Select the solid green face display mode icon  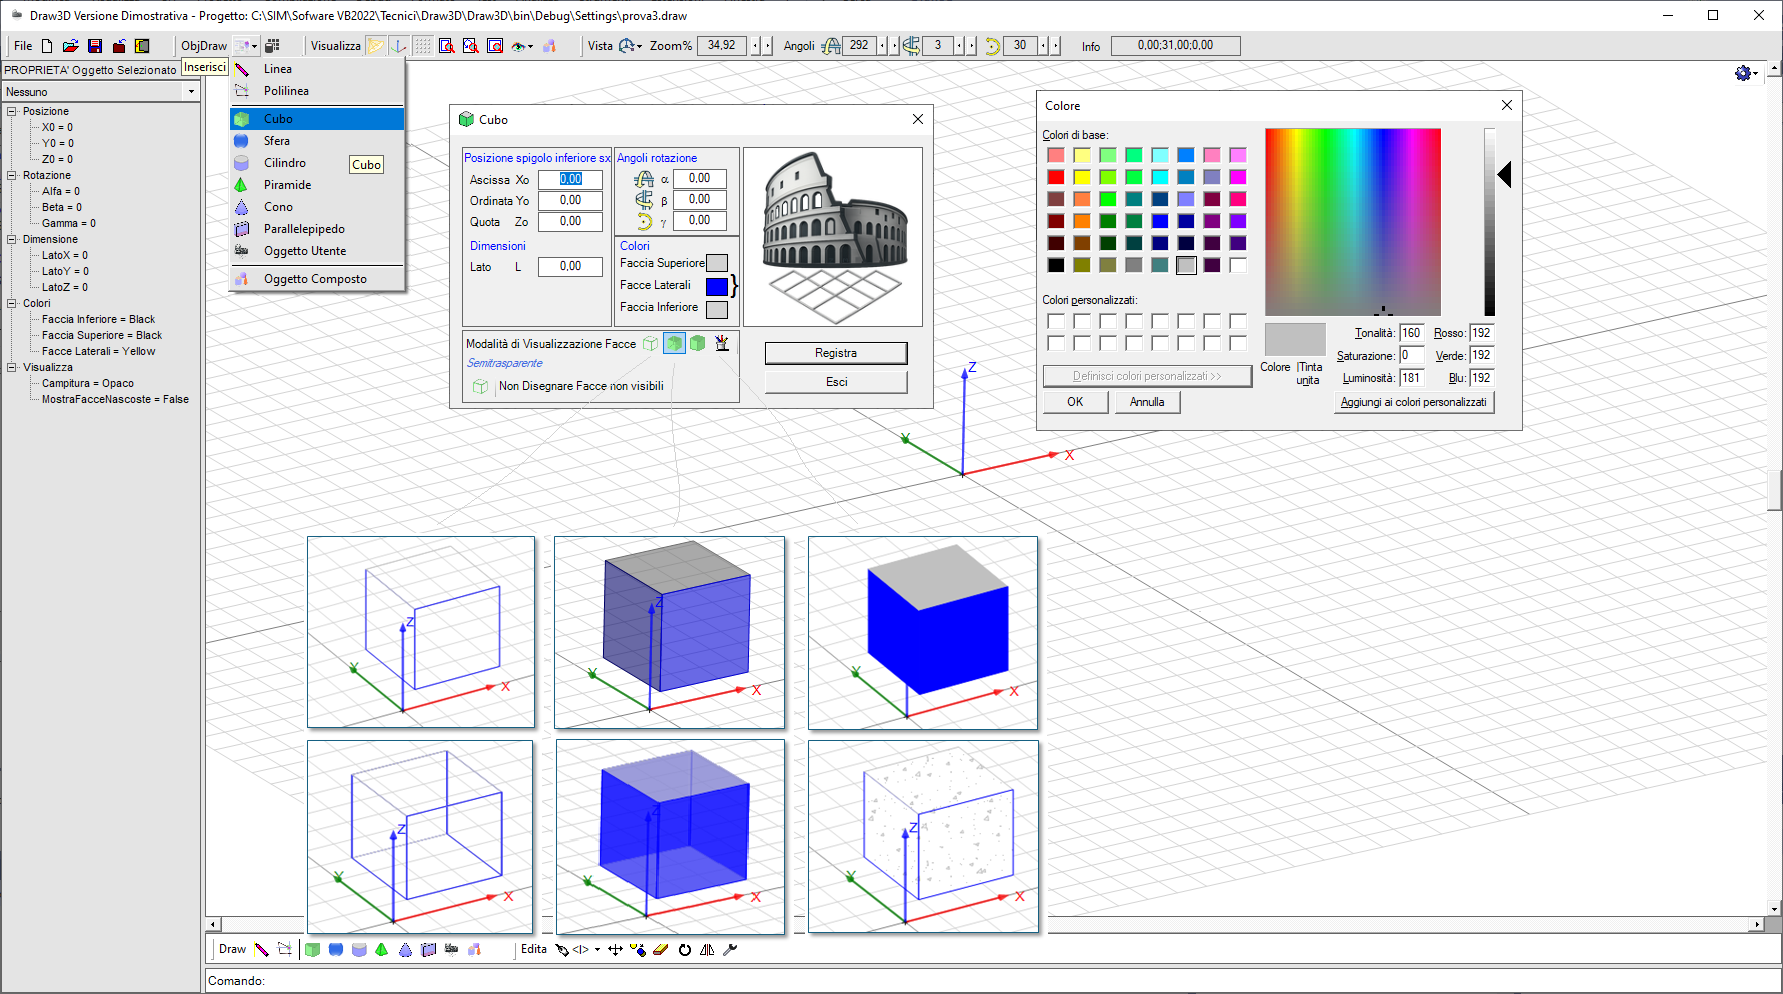pyautogui.click(x=698, y=344)
